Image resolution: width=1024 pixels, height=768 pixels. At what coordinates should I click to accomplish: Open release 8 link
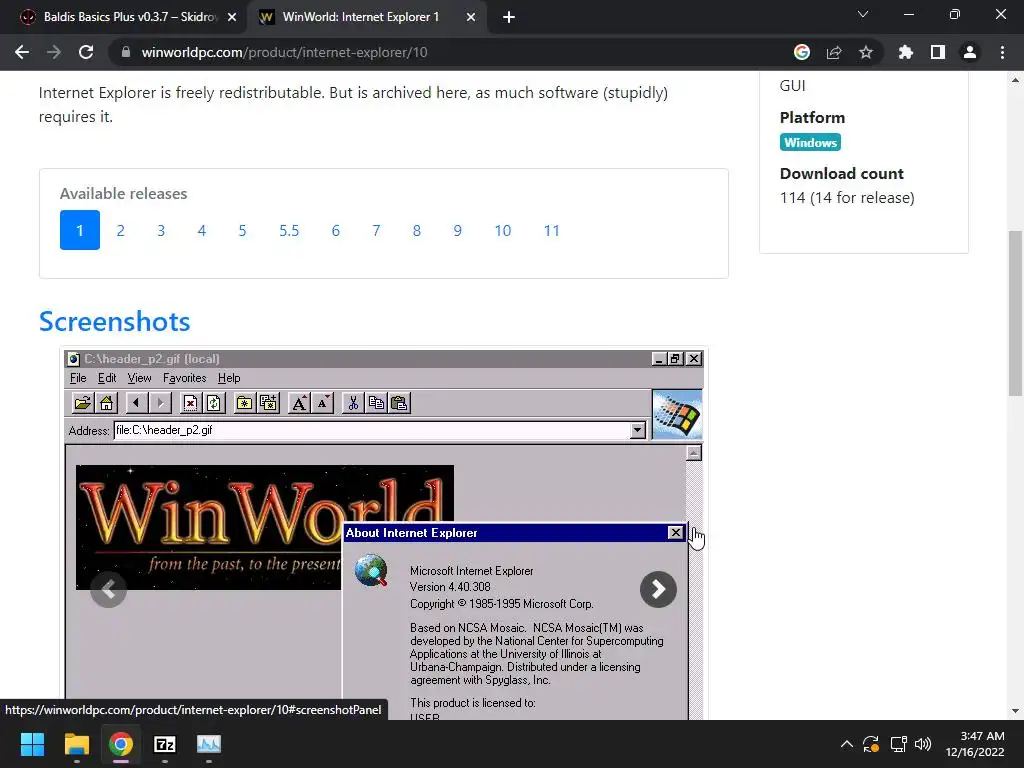tap(417, 230)
